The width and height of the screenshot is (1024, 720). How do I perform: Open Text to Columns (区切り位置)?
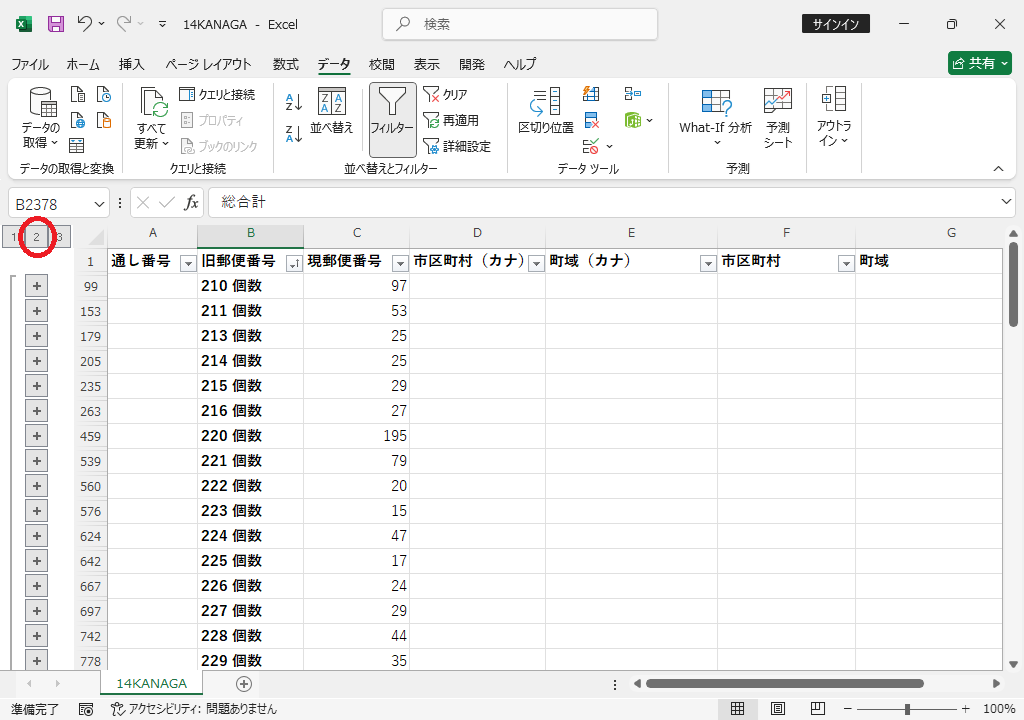[546, 111]
